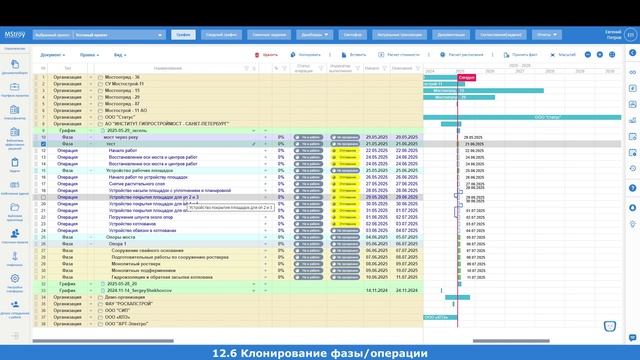This screenshot has width=640, height=360.
Task: Open the folder icon in left sidebar
Action: tap(15, 207)
